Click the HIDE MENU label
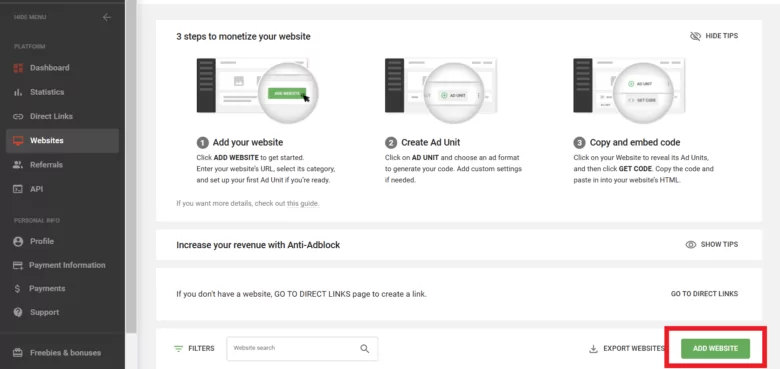The height and width of the screenshot is (369, 780). (x=30, y=17)
